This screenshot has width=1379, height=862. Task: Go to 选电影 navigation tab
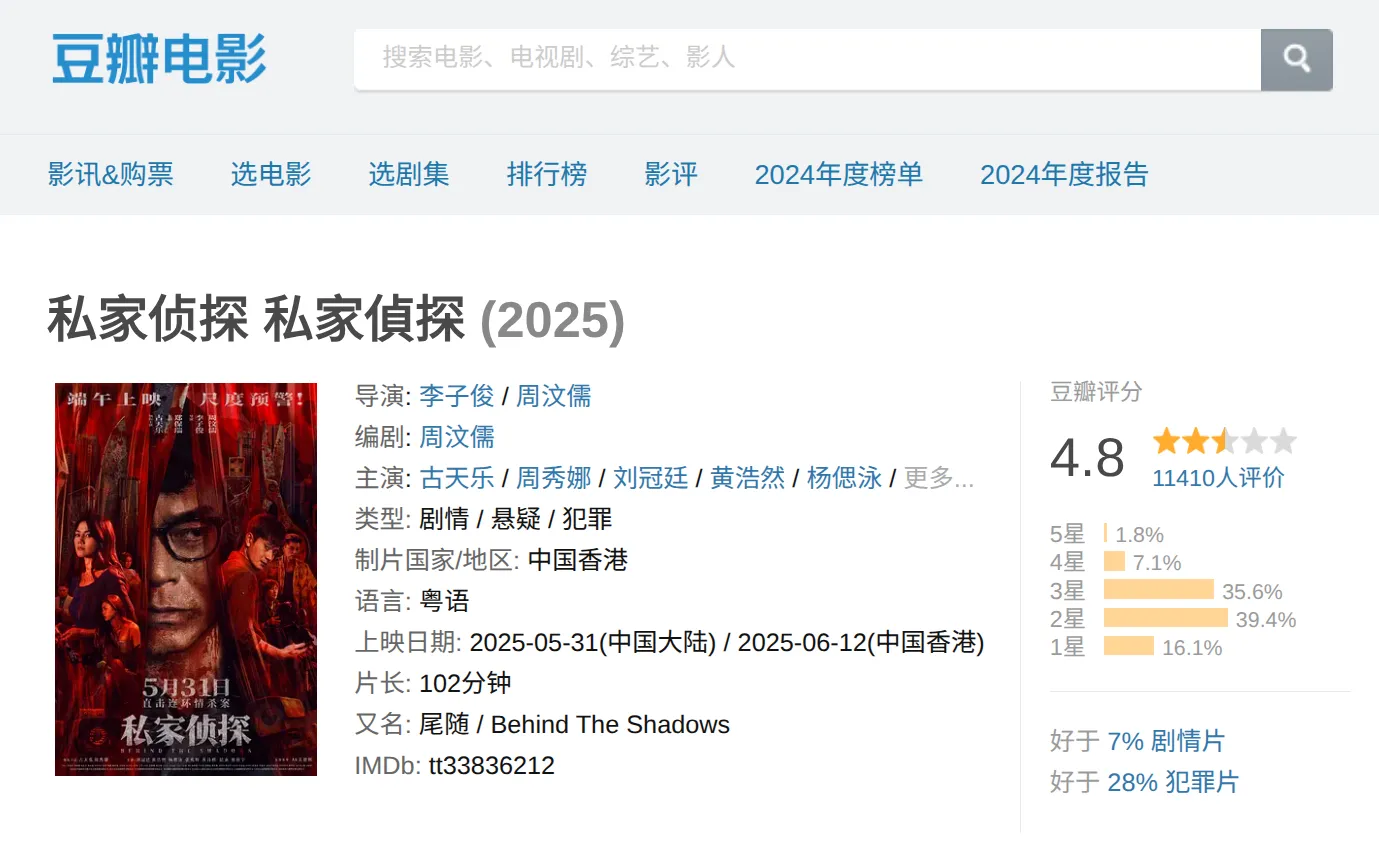pos(271,174)
